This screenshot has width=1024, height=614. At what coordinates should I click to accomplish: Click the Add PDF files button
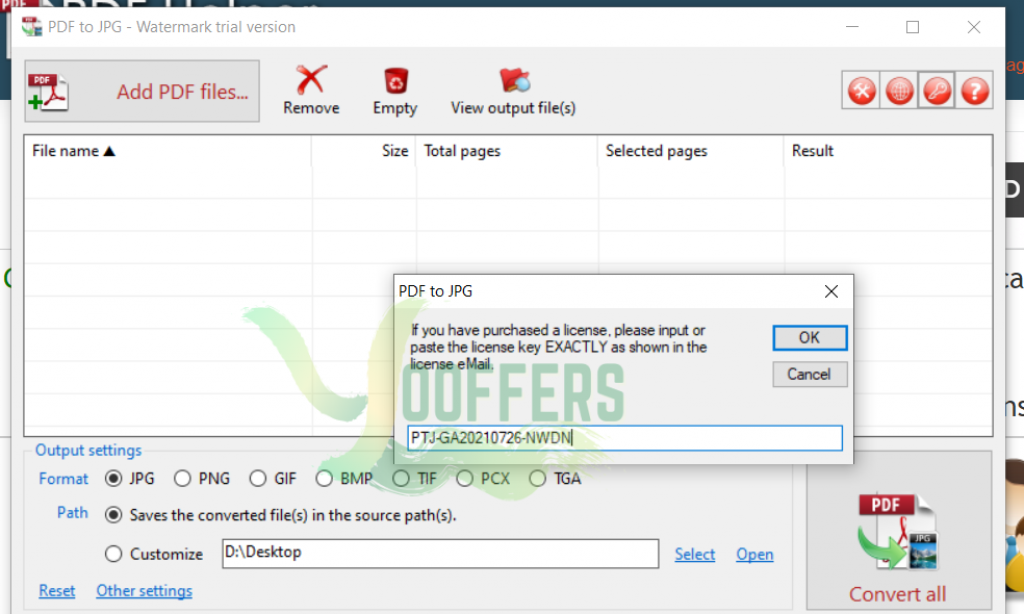click(x=142, y=91)
